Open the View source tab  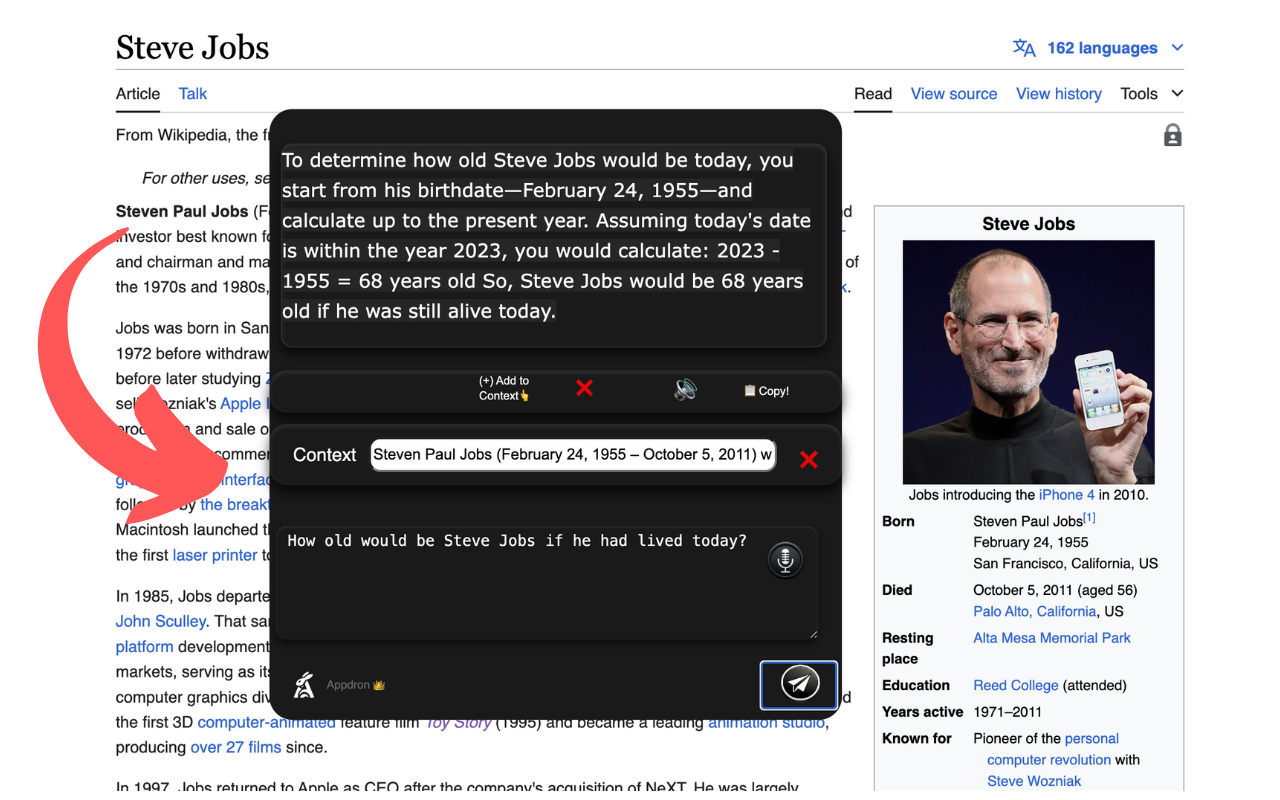point(954,93)
